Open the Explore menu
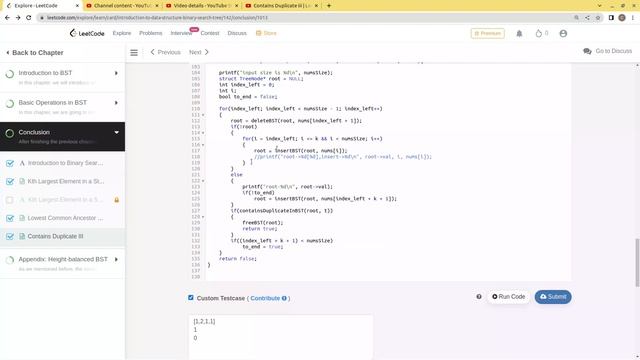This screenshot has width=640, height=360. coord(122,33)
